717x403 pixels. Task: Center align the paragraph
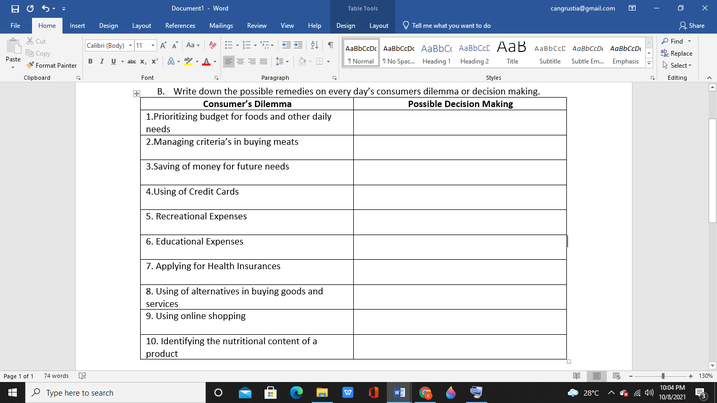coord(241,61)
